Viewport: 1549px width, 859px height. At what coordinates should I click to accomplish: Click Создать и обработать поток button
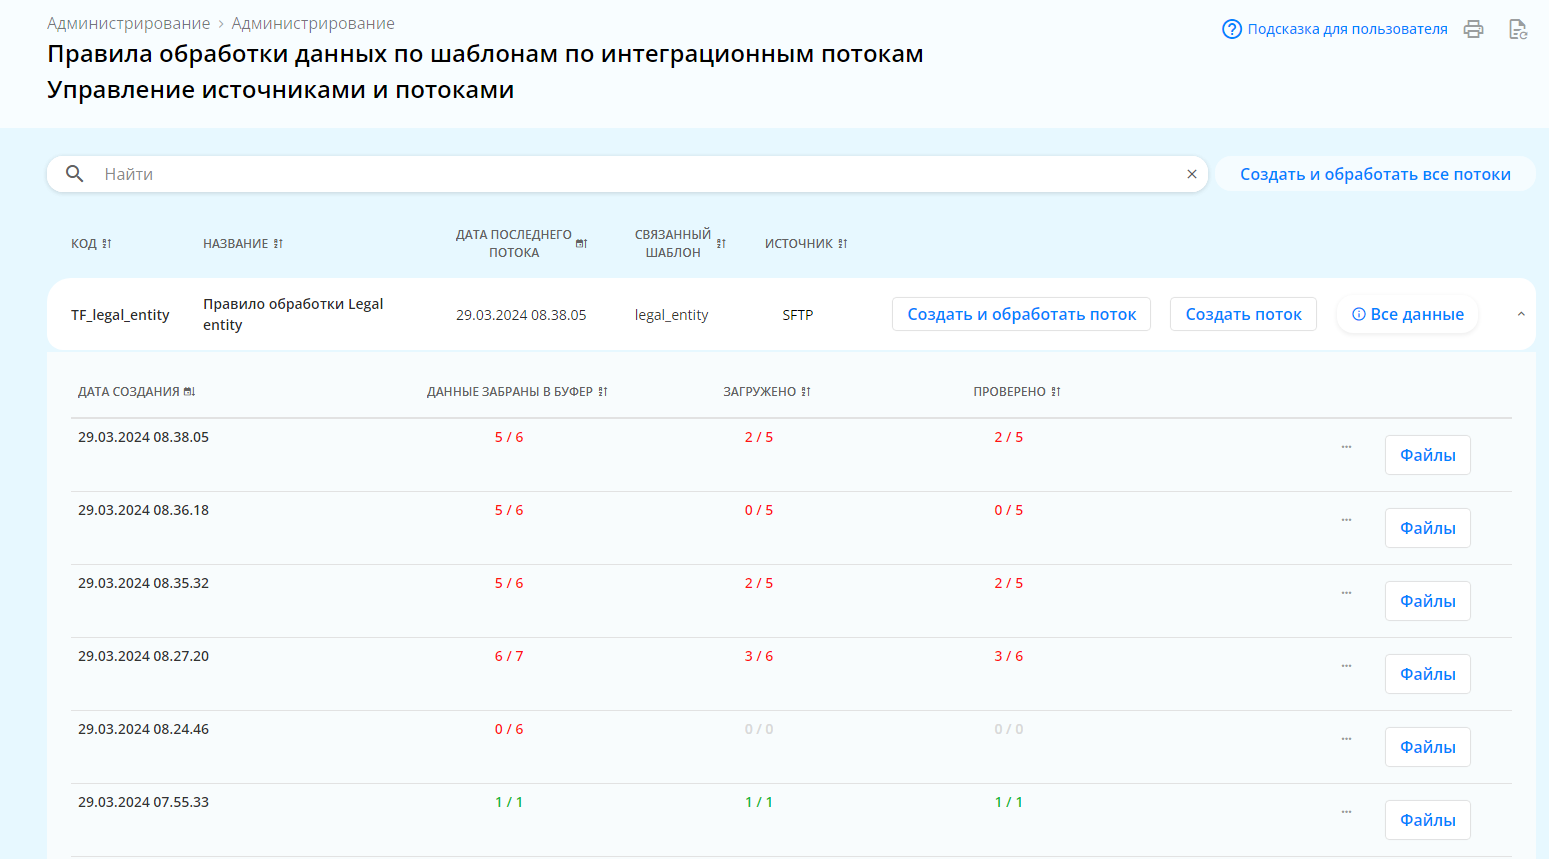pyautogui.click(x=1021, y=314)
